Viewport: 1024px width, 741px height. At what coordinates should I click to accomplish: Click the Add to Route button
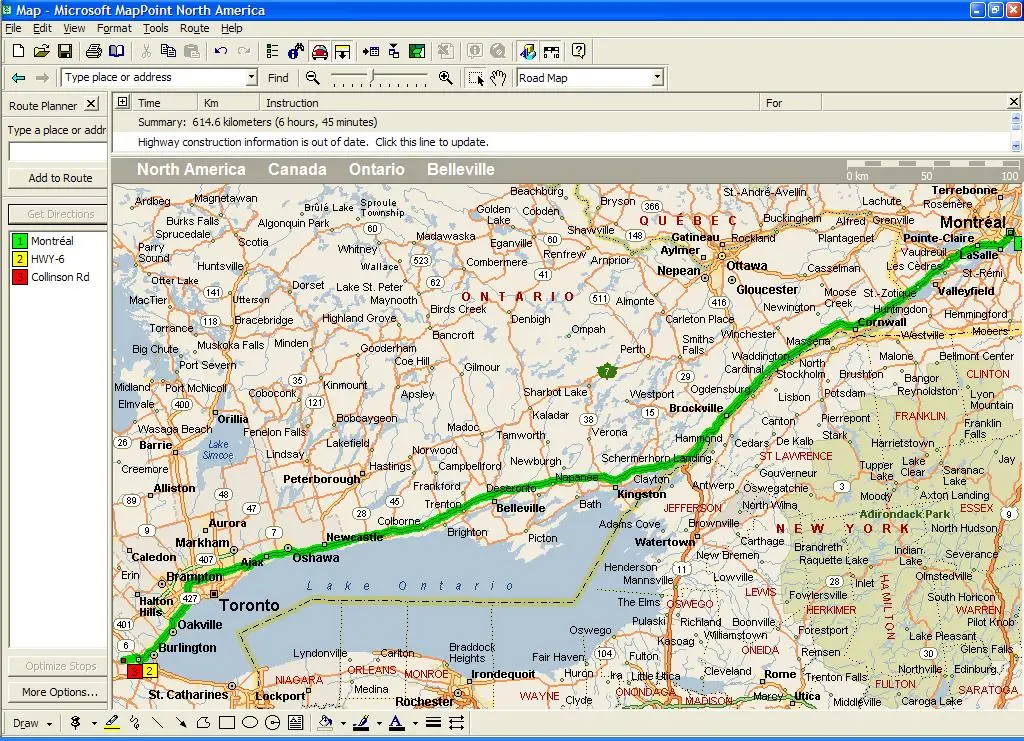click(60, 178)
